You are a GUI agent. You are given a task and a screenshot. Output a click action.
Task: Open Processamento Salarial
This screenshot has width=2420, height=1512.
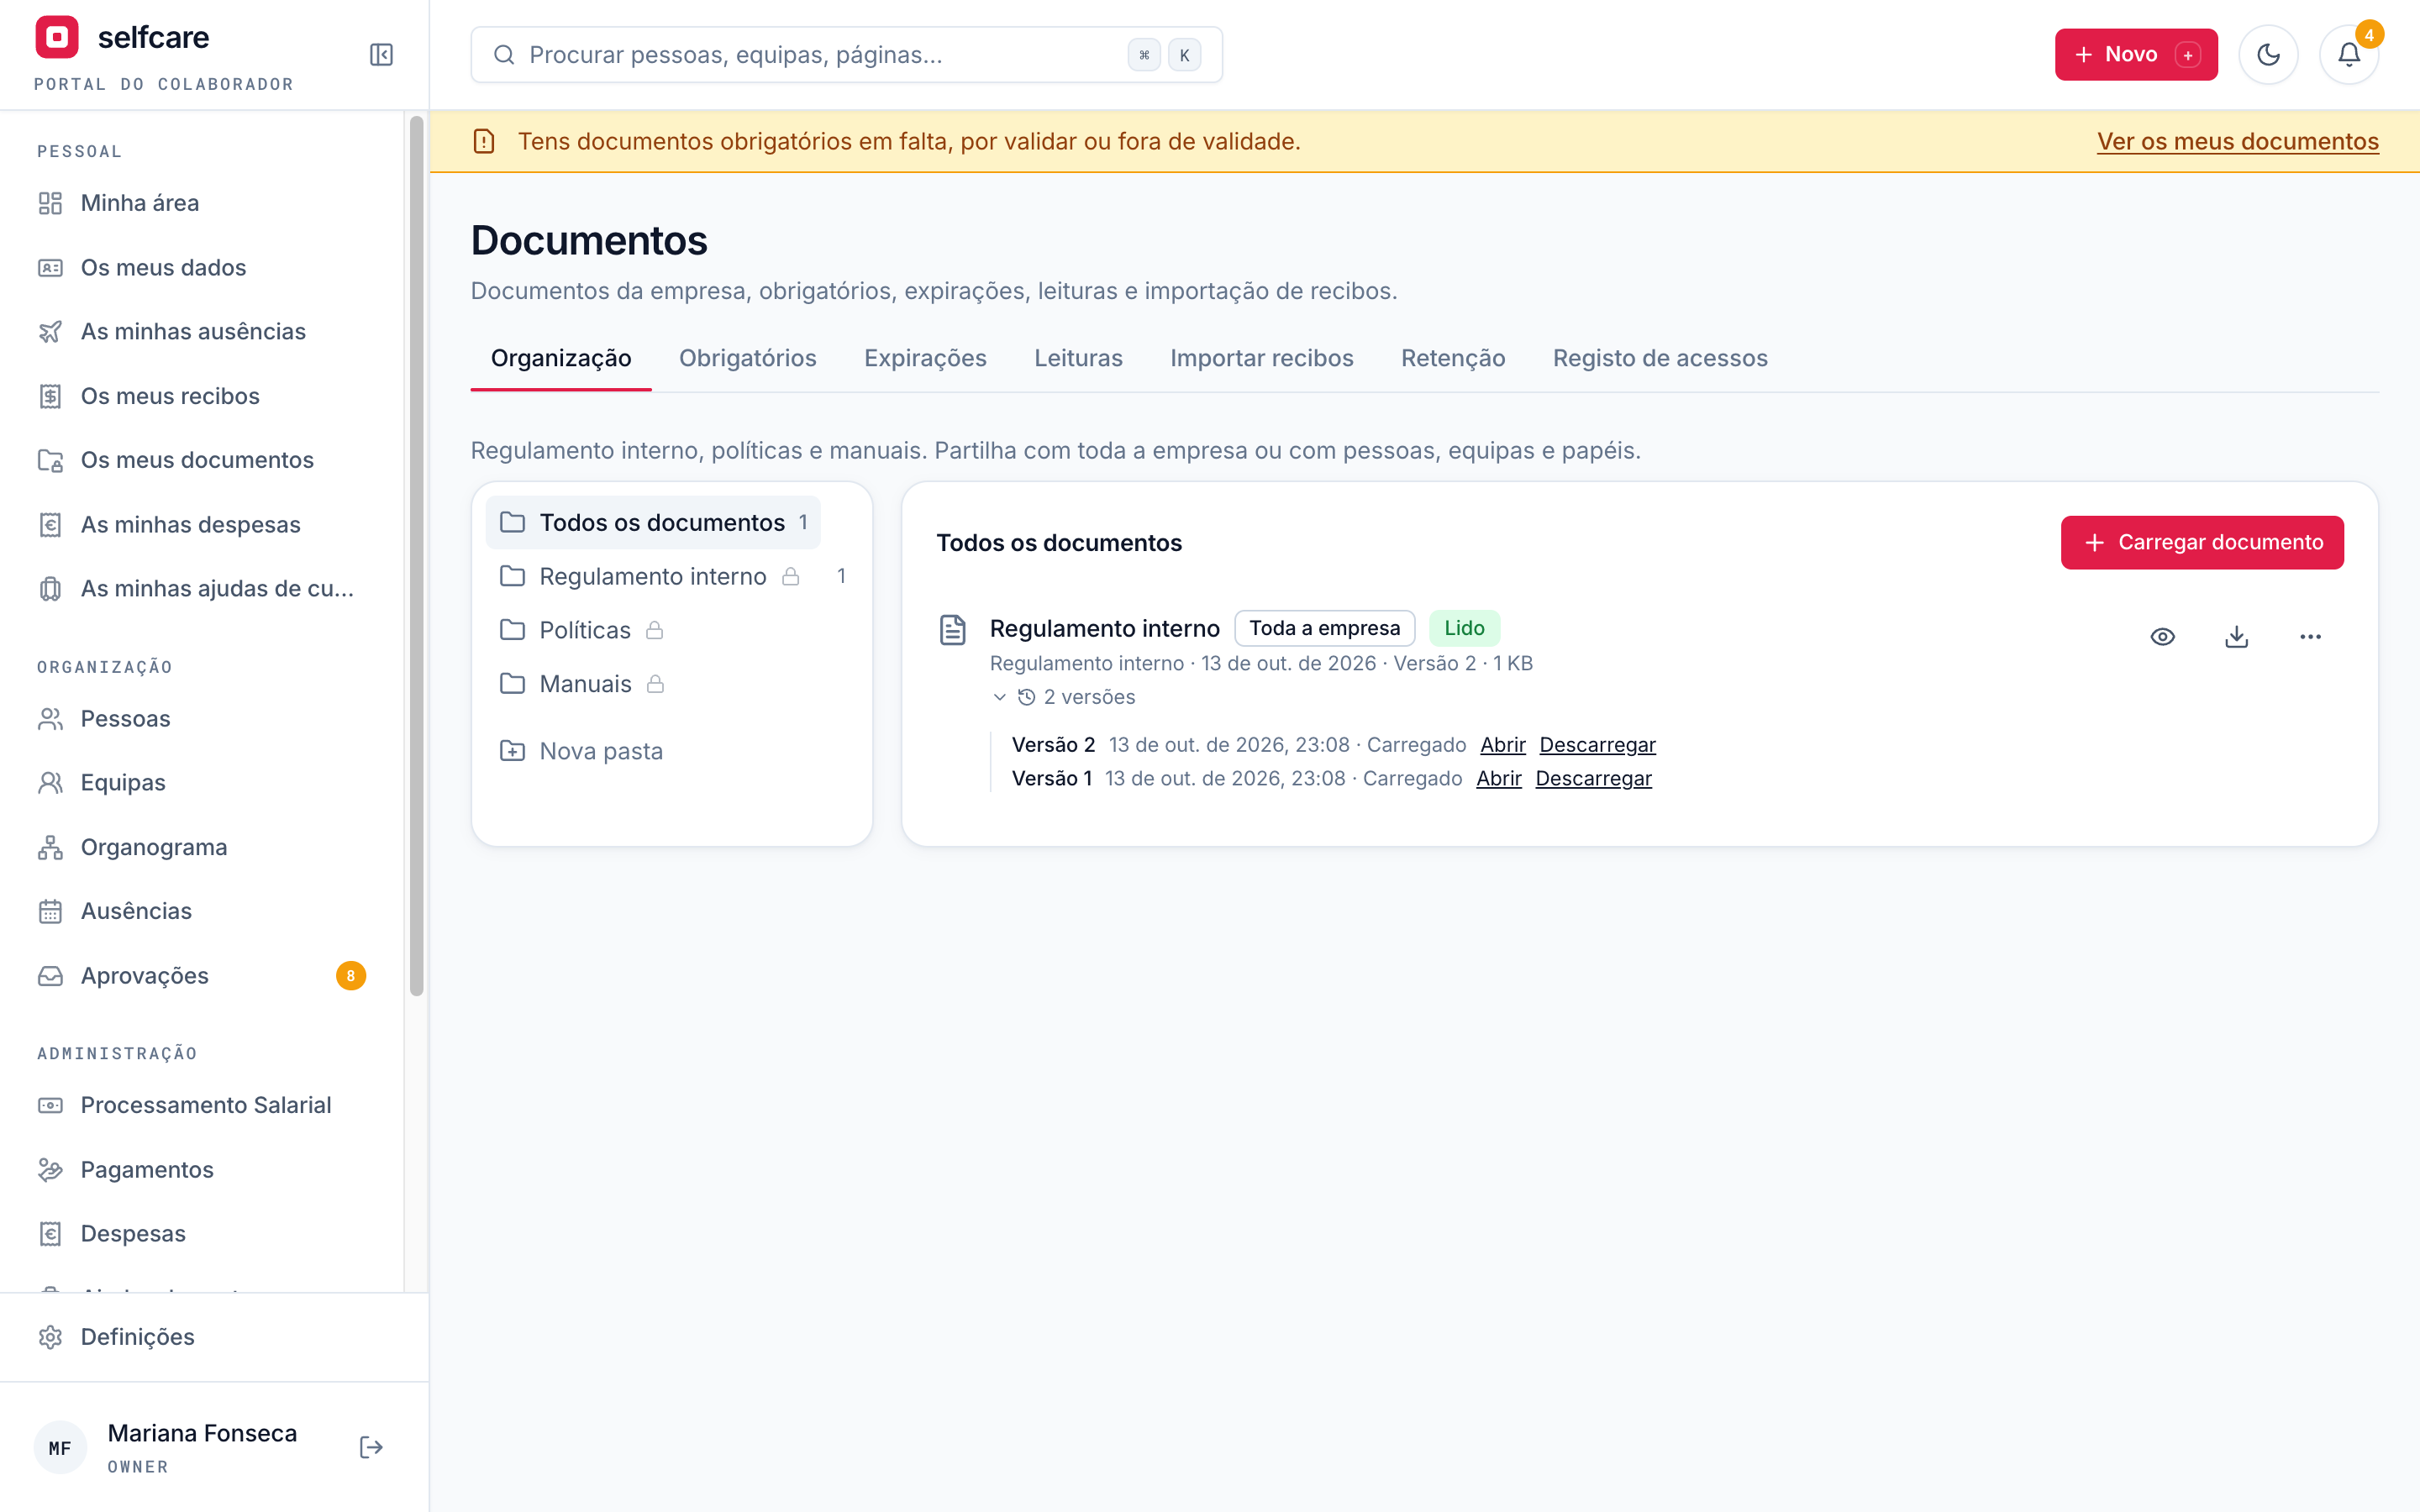(202, 1105)
